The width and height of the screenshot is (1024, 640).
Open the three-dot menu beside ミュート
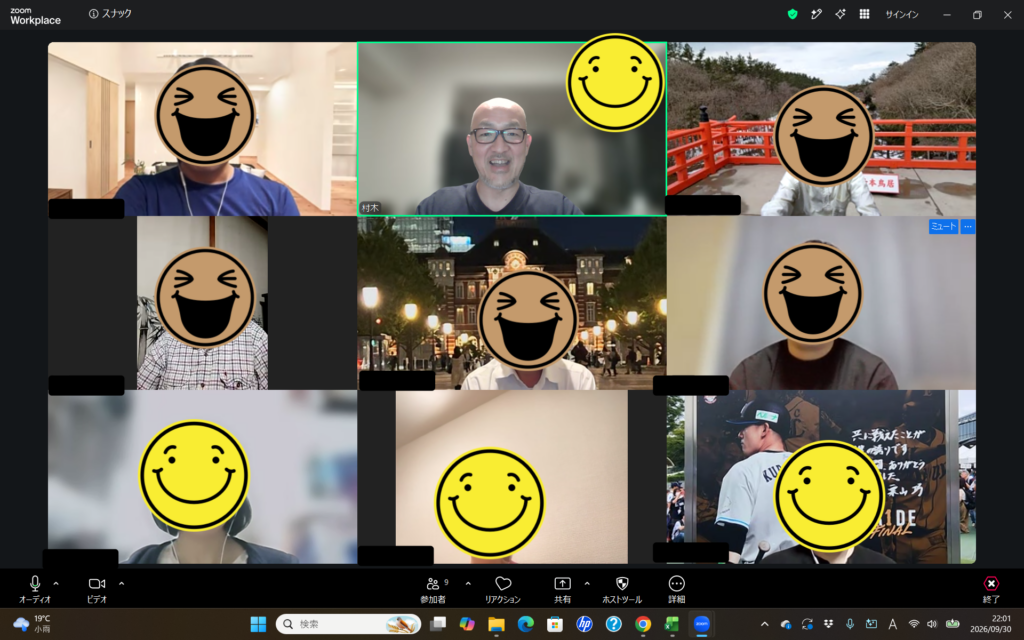968,227
